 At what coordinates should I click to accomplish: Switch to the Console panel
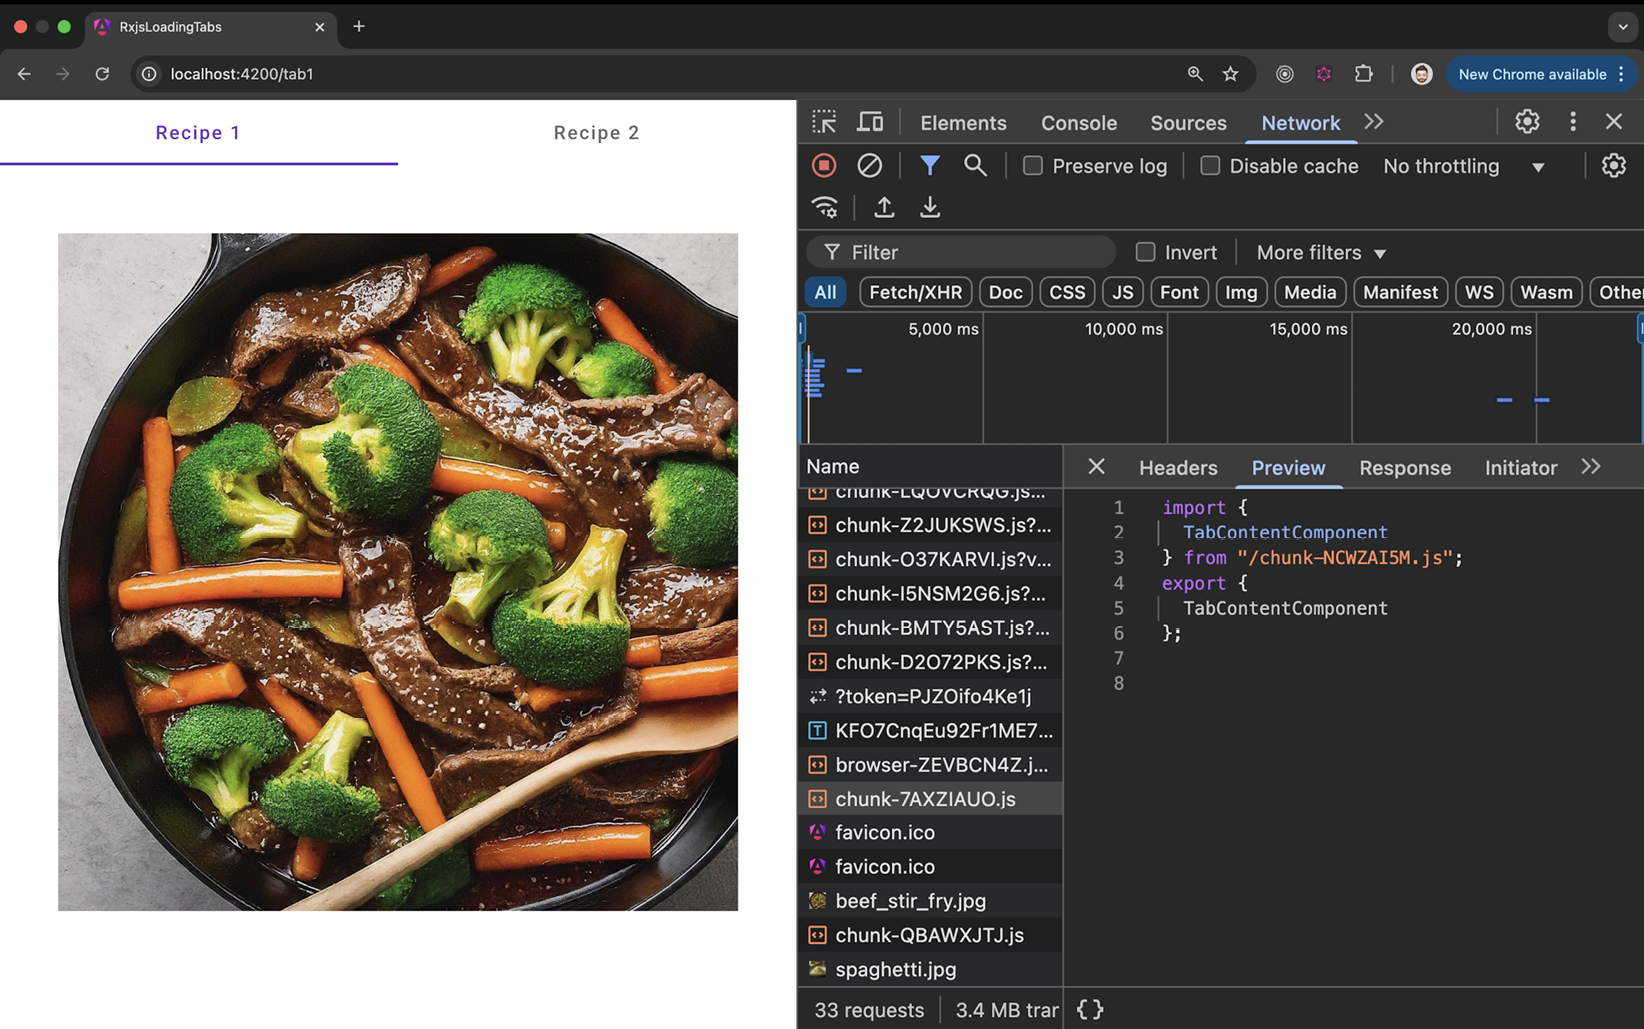[x=1079, y=122]
